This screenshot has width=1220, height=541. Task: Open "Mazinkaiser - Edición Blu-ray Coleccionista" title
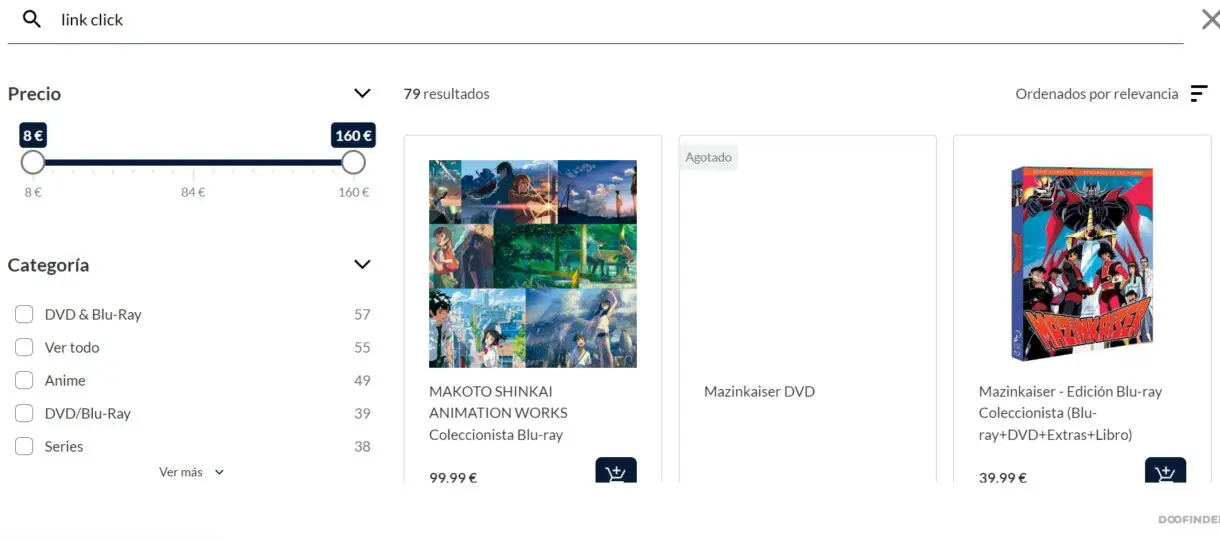tap(1070, 413)
